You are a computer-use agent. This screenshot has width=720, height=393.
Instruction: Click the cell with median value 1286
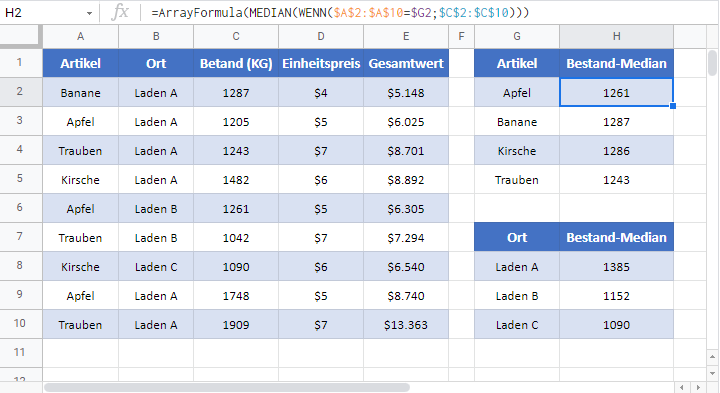pos(617,151)
